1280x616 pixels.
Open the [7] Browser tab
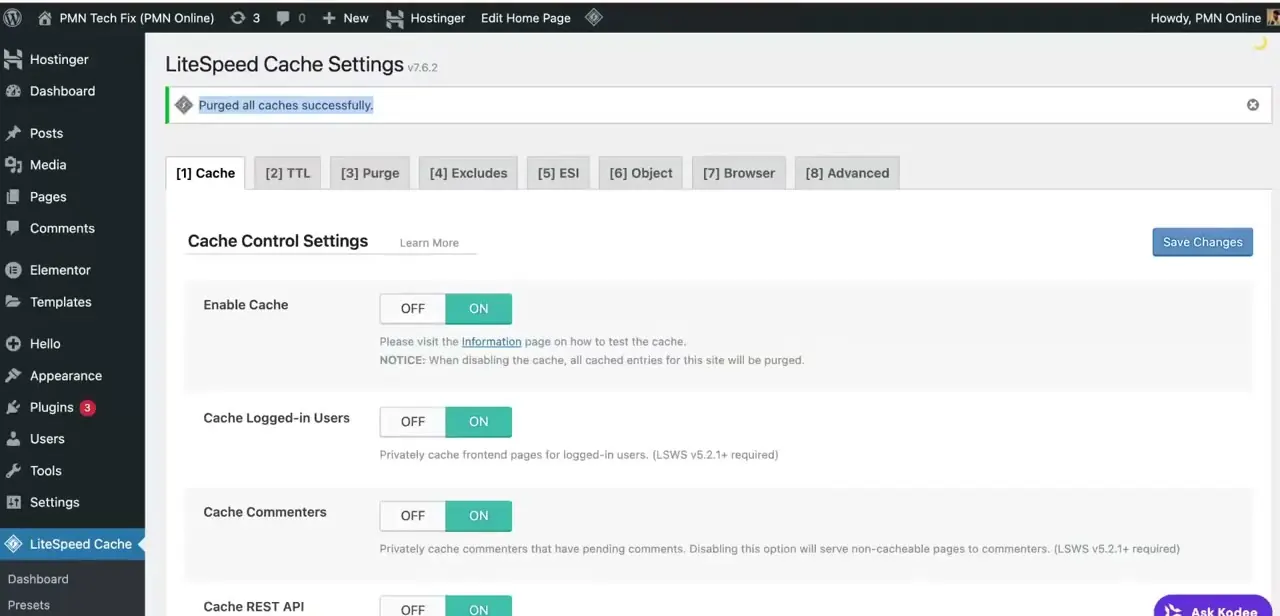click(739, 173)
